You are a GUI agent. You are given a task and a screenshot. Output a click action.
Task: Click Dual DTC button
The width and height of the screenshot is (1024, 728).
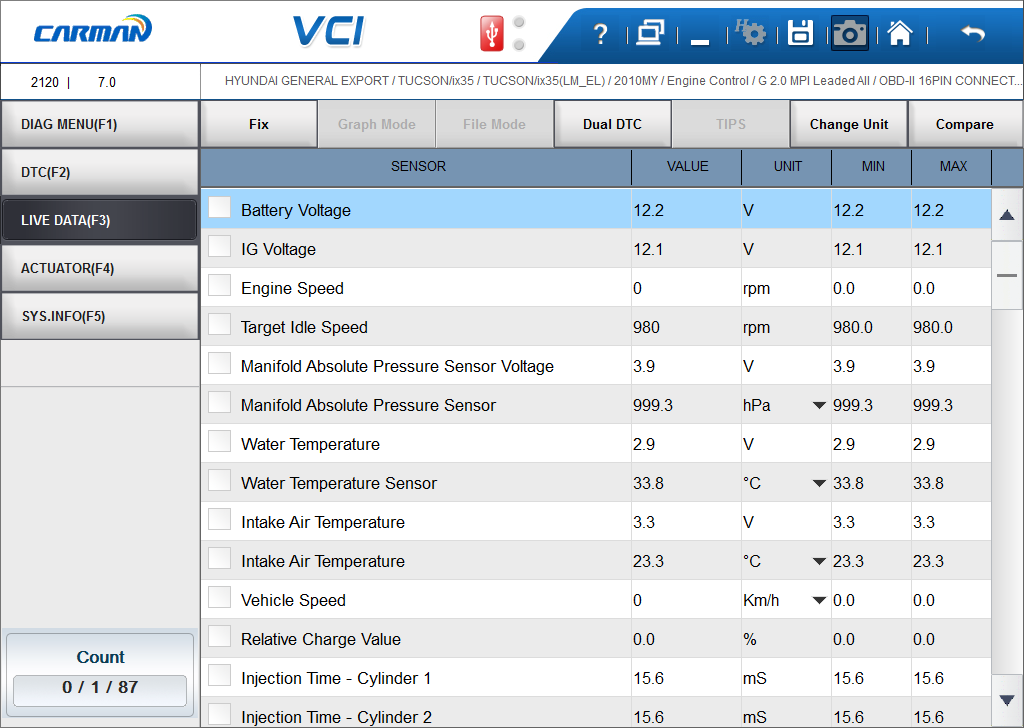(x=613, y=124)
